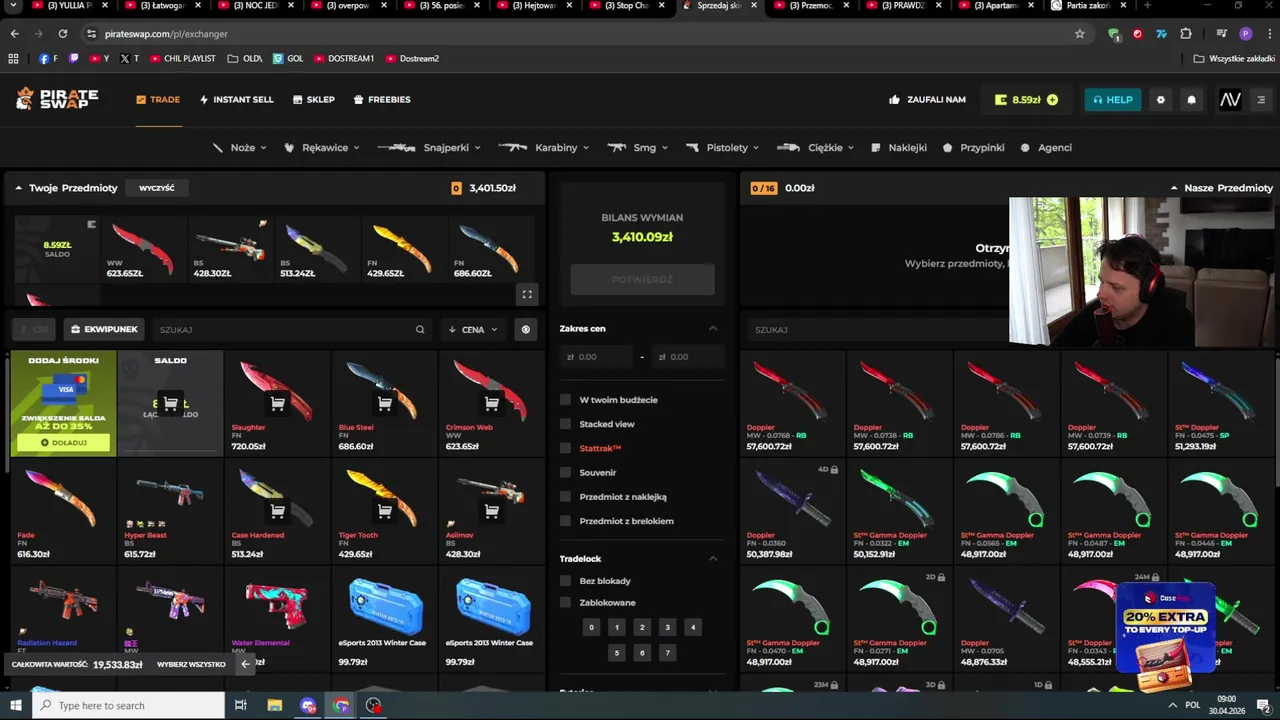Open browser extensions puzzle icon
Screen dimensions: 1280x720
point(1186,33)
